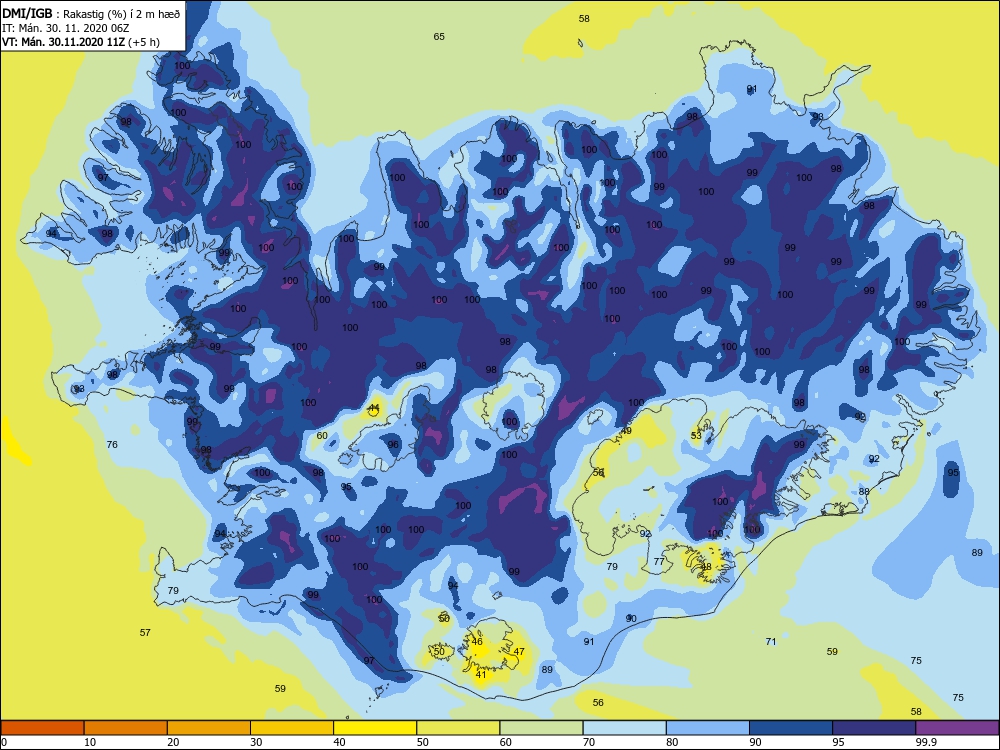
Task: Select the navy 95–99.9 legend swatch
Action: pyautogui.click(x=874, y=728)
